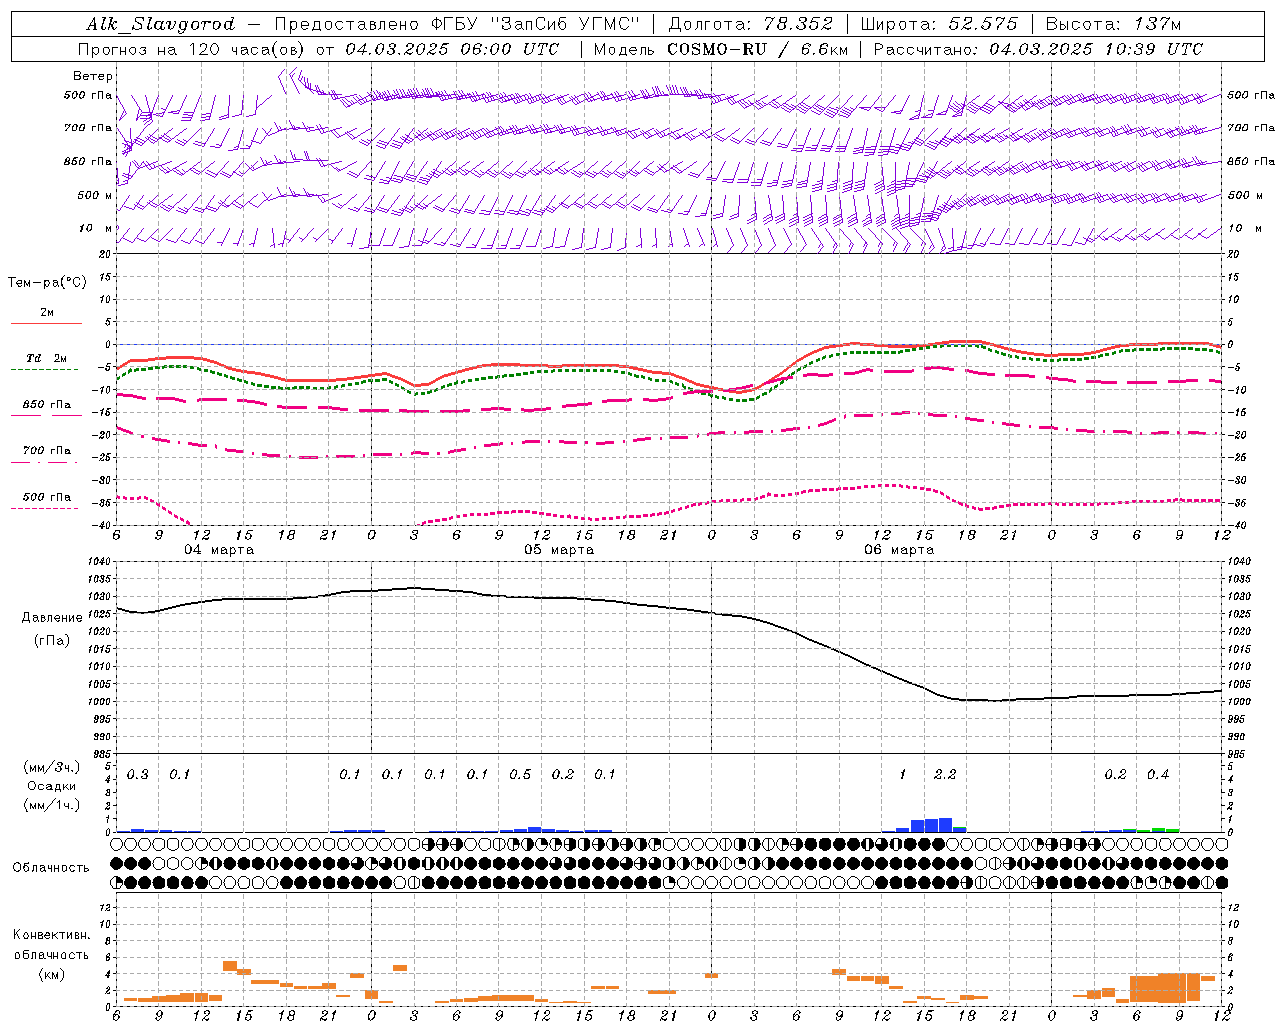Click the '05 марта' date label
This screenshot has width=1280, height=1024.
pyautogui.click(x=559, y=549)
